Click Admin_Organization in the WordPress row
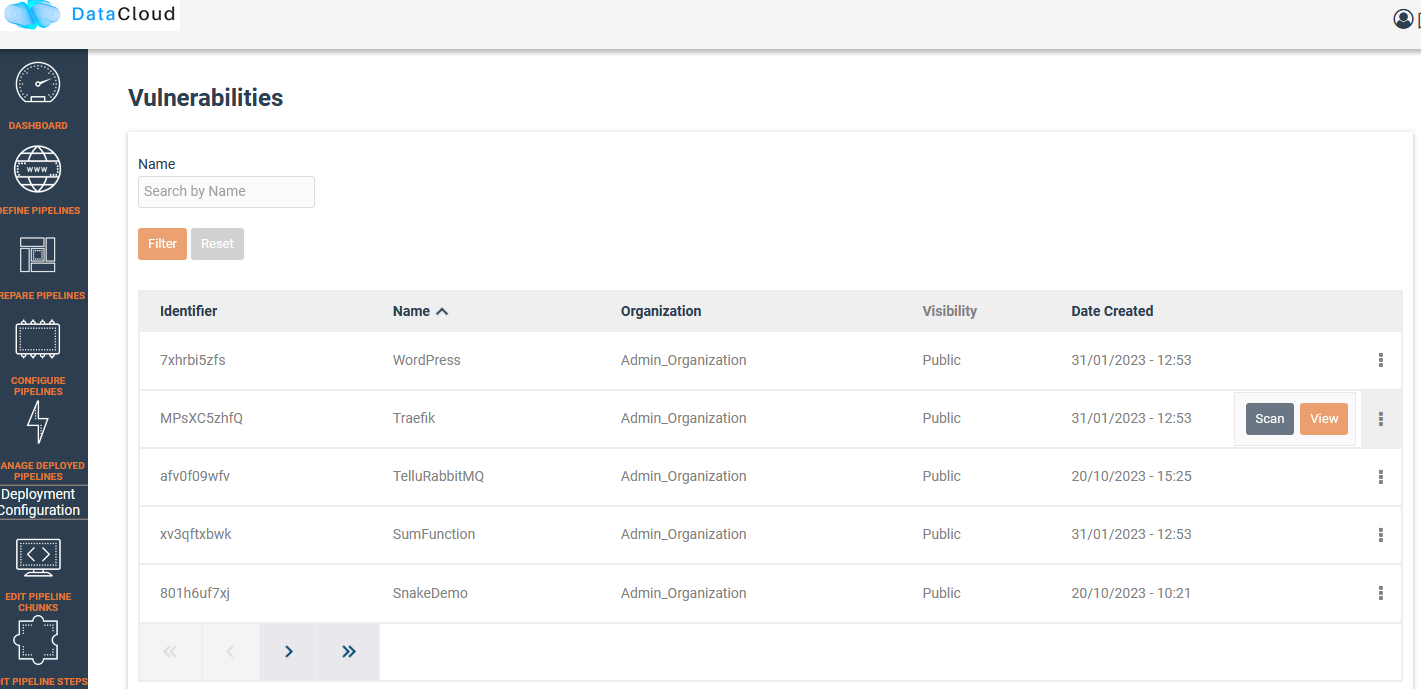Screen dimensions: 1421x689 coord(684,360)
